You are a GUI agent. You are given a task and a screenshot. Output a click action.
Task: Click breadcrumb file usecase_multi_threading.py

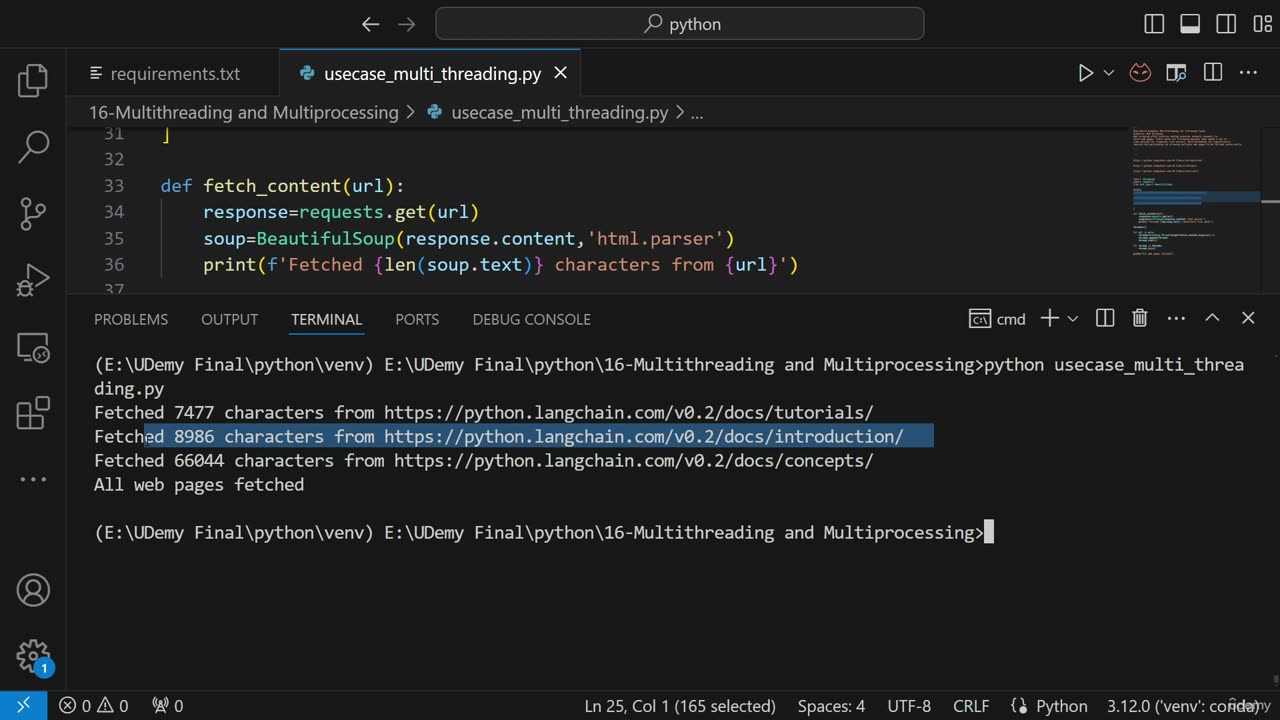click(559, 113)
